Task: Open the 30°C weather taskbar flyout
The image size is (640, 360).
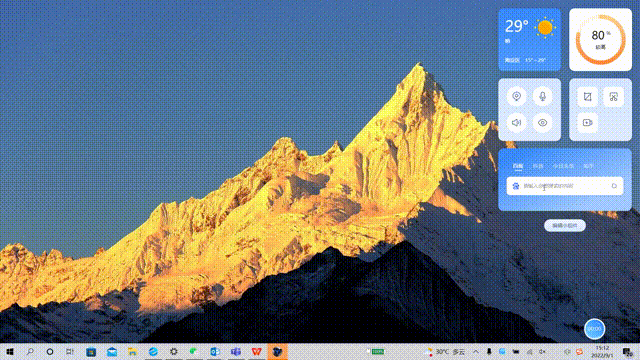Action: coord(444,351)
